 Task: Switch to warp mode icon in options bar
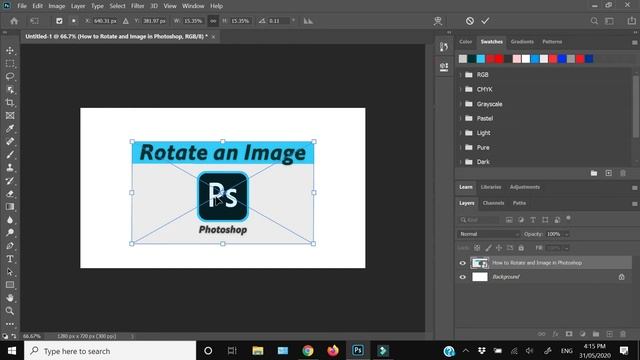coord(438,21)
